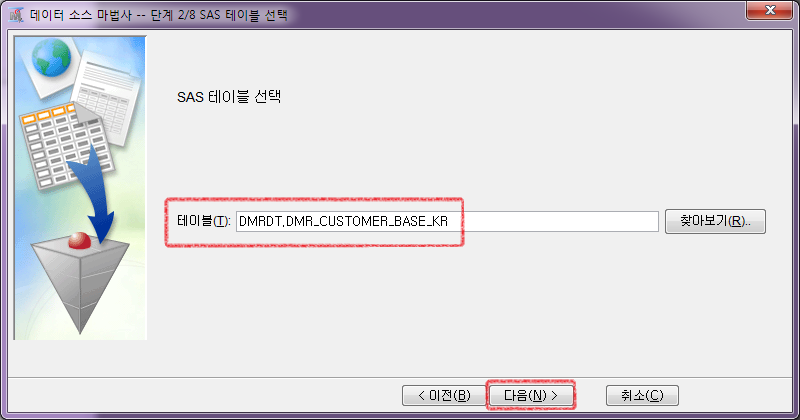Viewport: 800px width, 420px height.
Task: Cancel the wizard with 취소(C)
Action: tap(642, 395)
